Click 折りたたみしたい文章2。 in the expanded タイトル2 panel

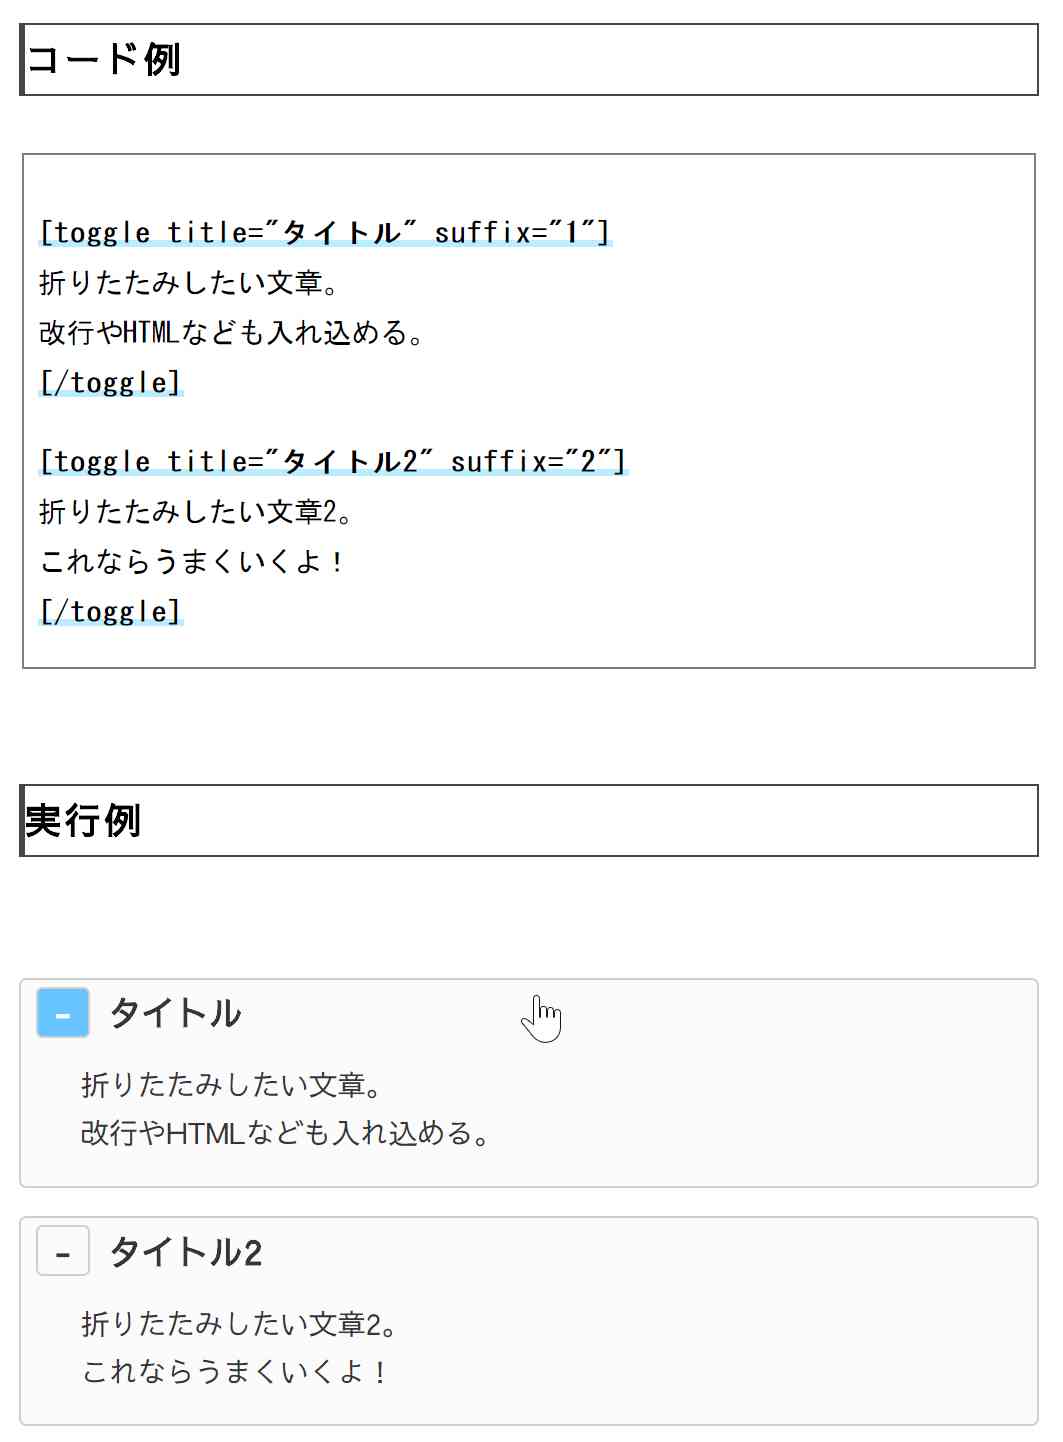pos(240,1324)
